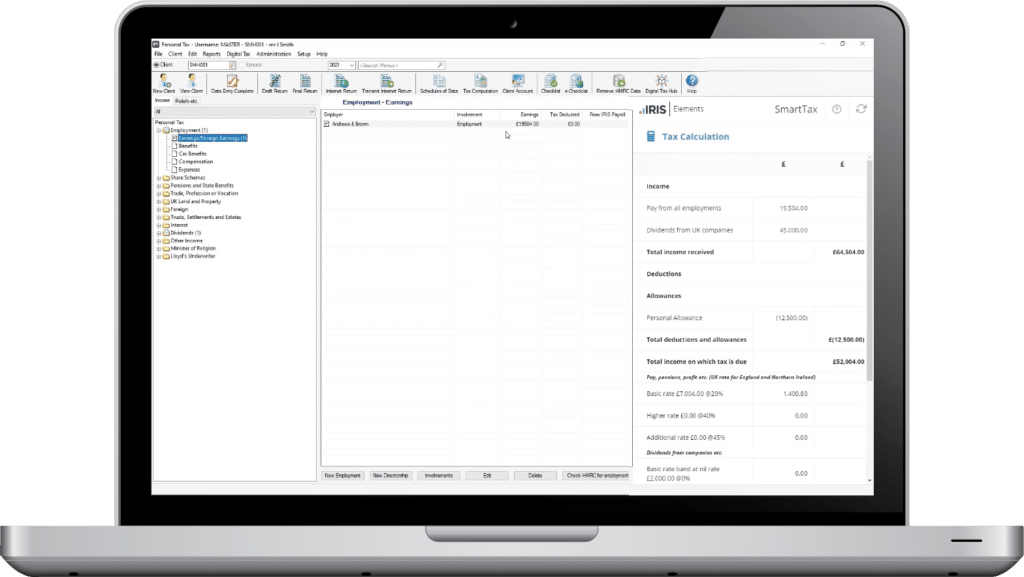Image resolution: width=1024 pixels, height=577 pixels.
Task: Click the Retrieve HMRC Data icon
Action: pos(620,83)
